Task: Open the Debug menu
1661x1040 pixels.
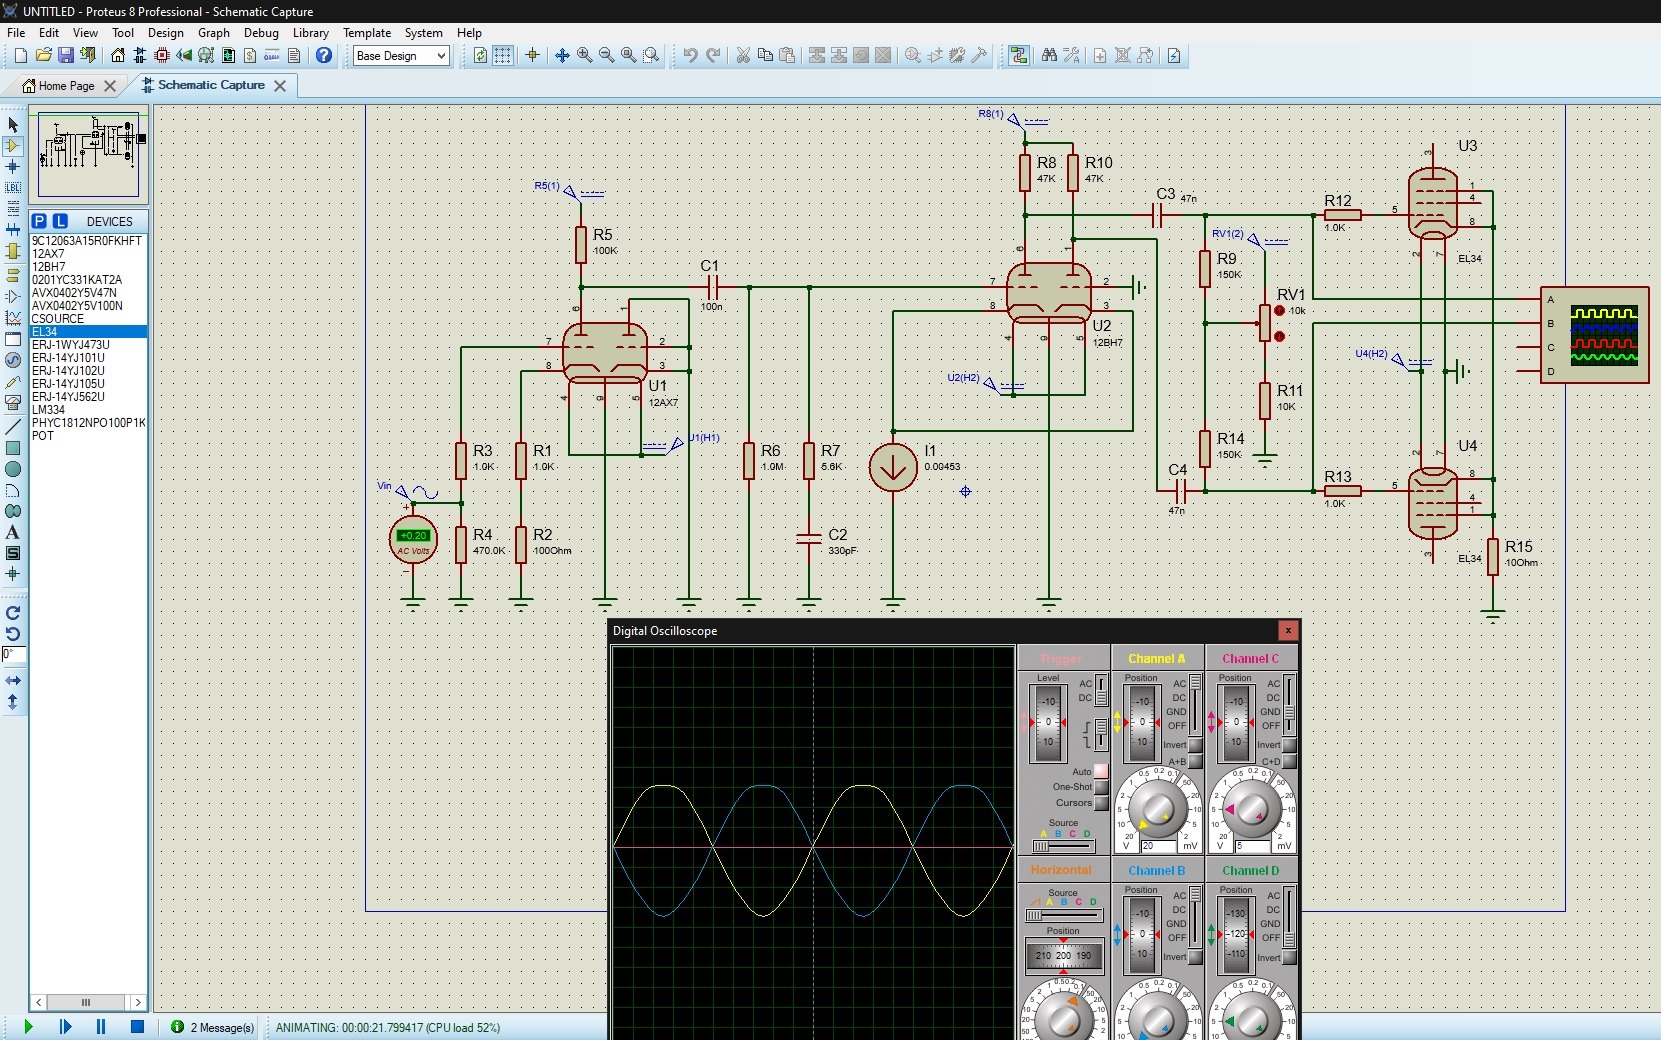Action: (261, 33)
